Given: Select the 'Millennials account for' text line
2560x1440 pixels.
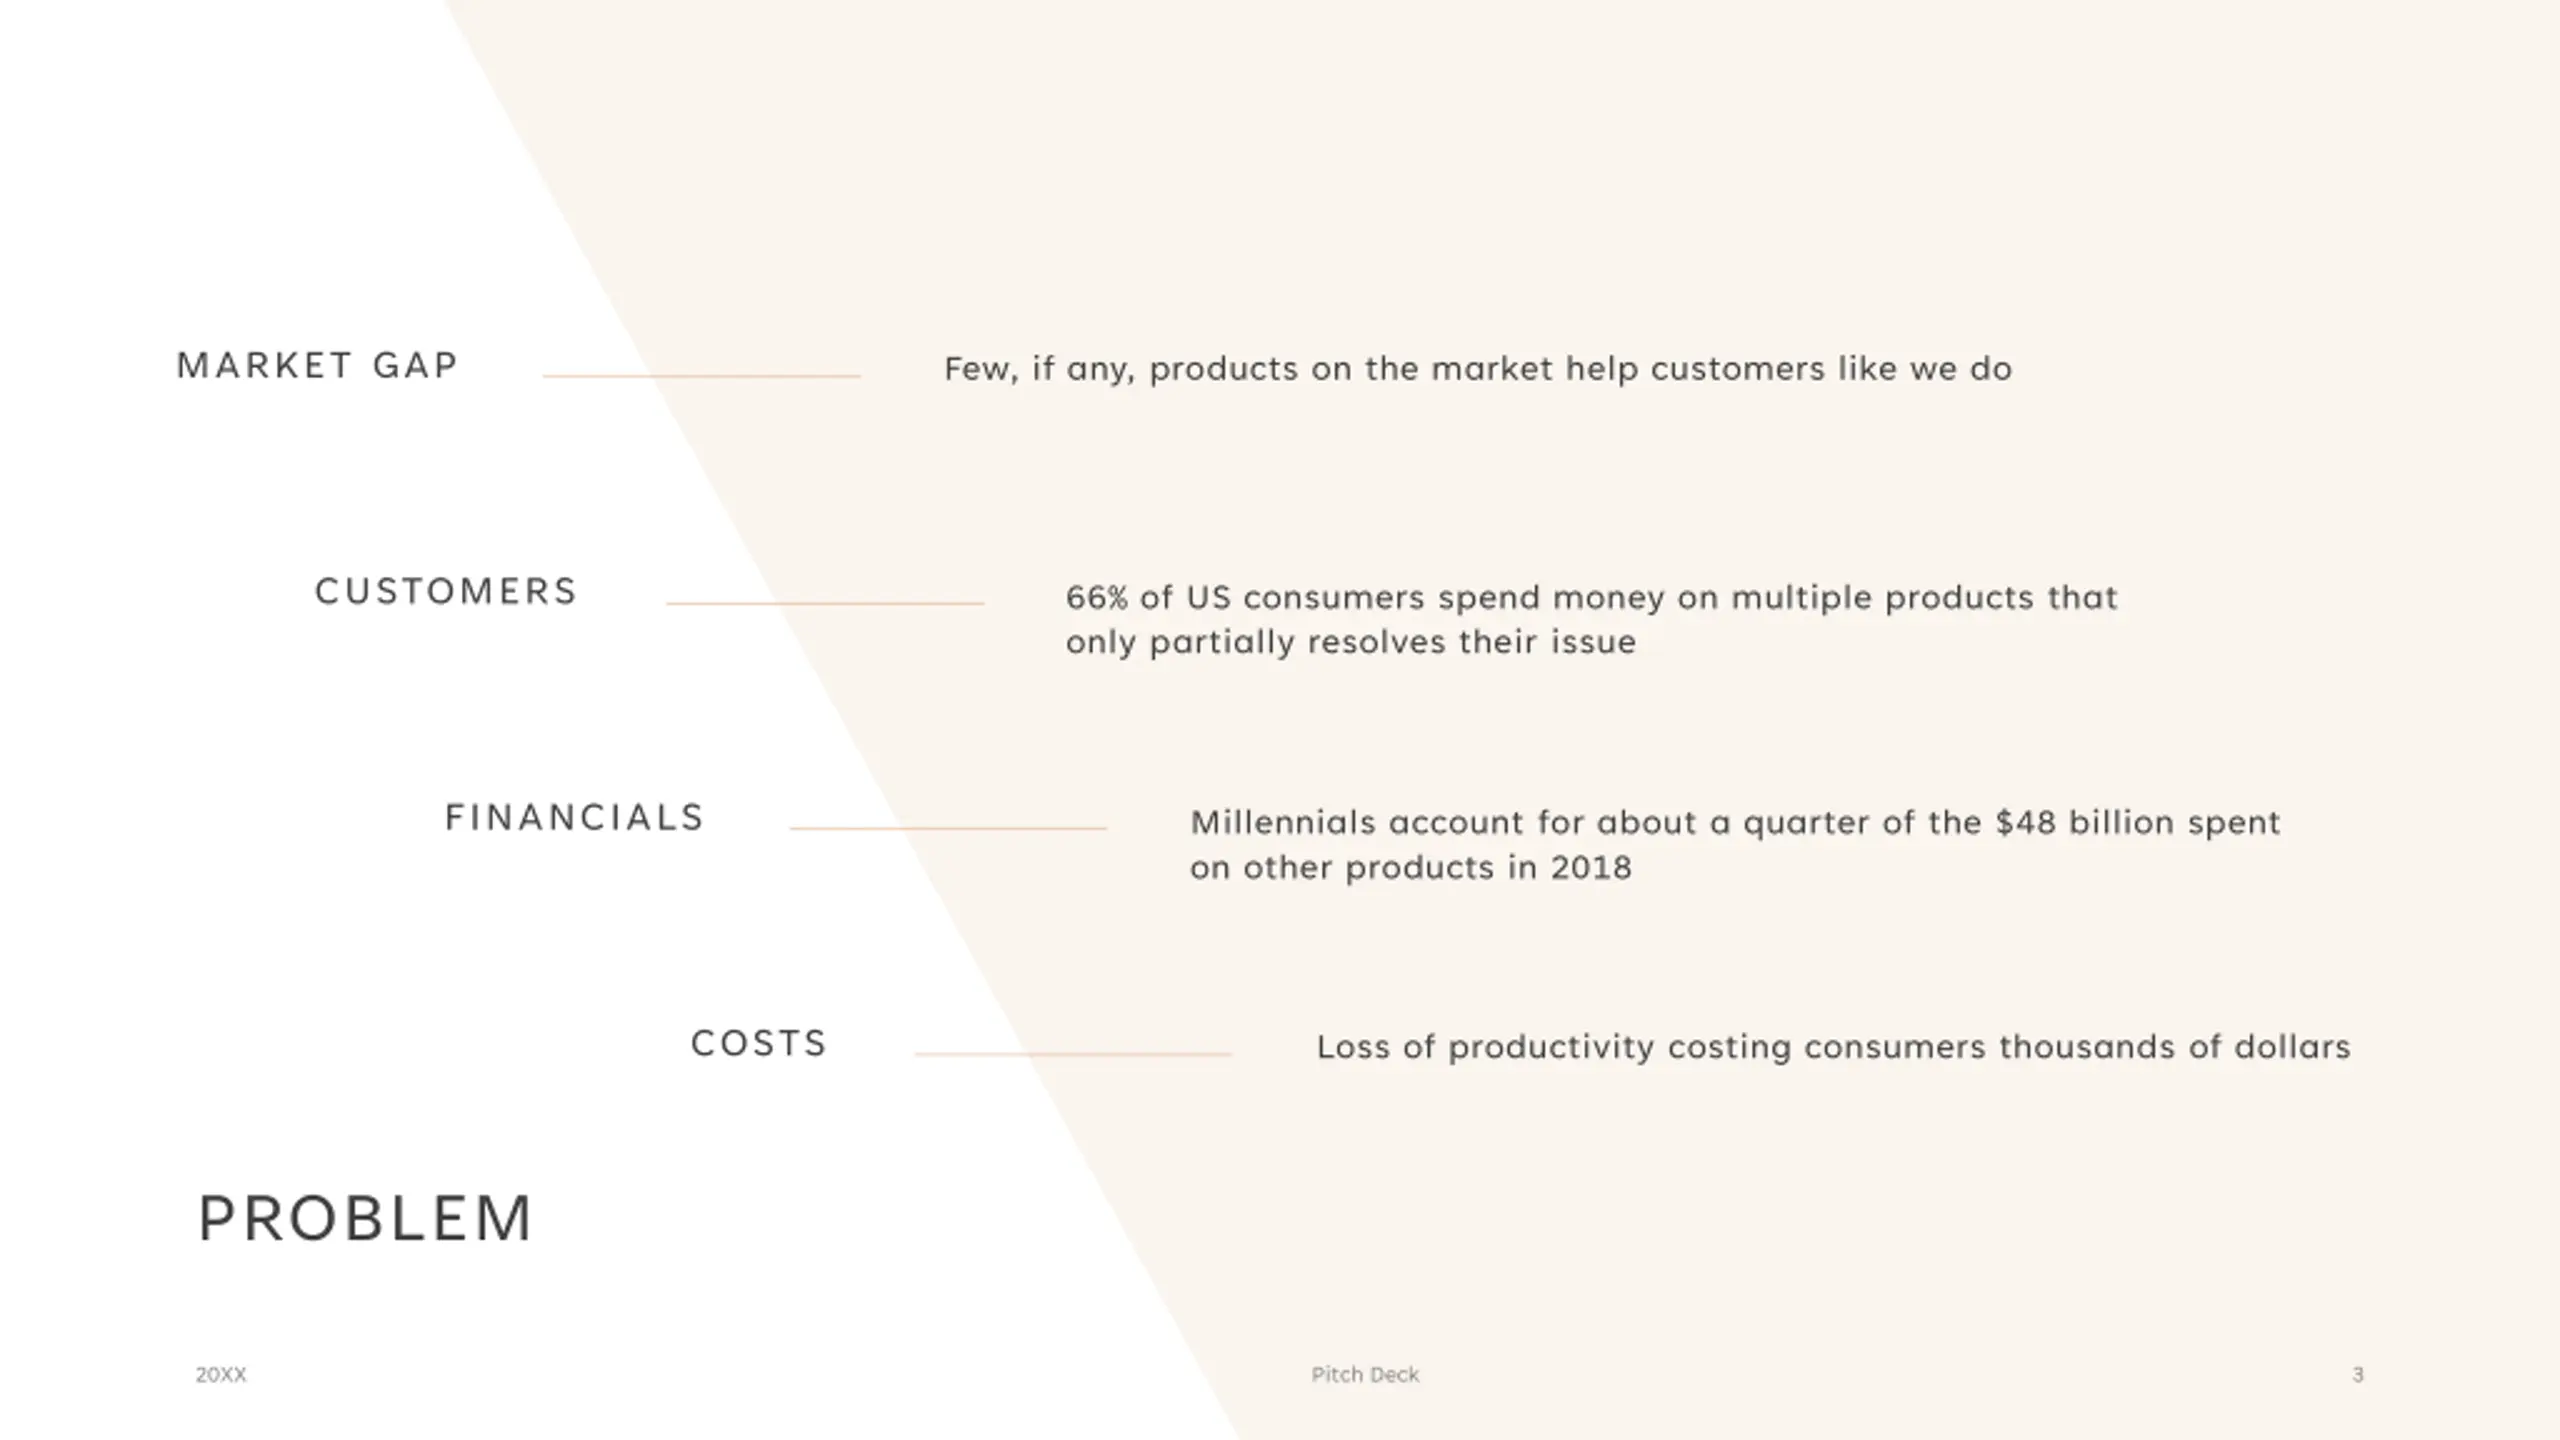Looking at the screenshot, I should [1735, 823].
